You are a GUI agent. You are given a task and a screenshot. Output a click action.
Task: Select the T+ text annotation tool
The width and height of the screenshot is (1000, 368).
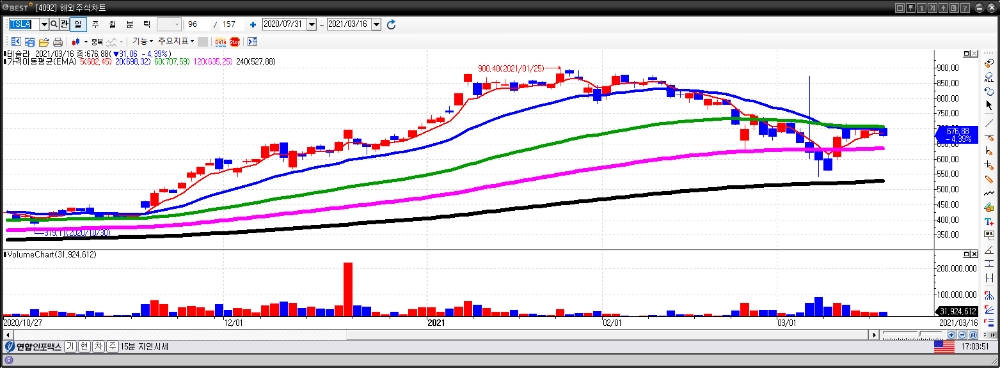point(989,221)
